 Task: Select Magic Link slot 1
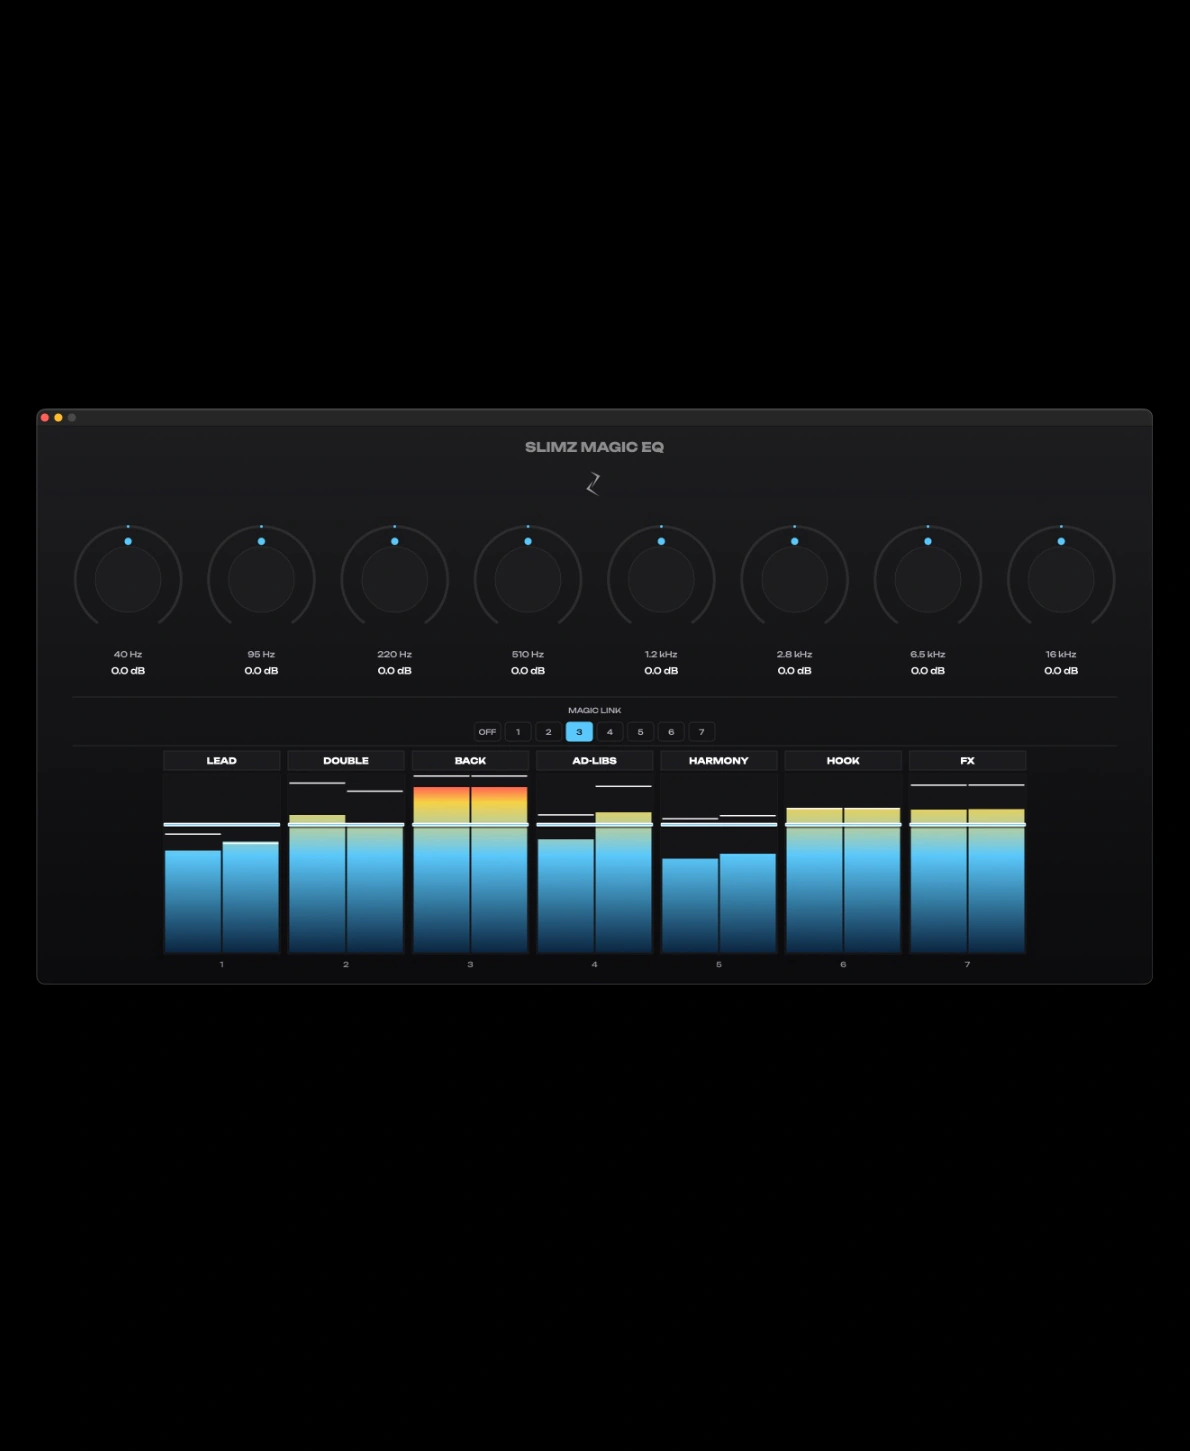point(518,732)
